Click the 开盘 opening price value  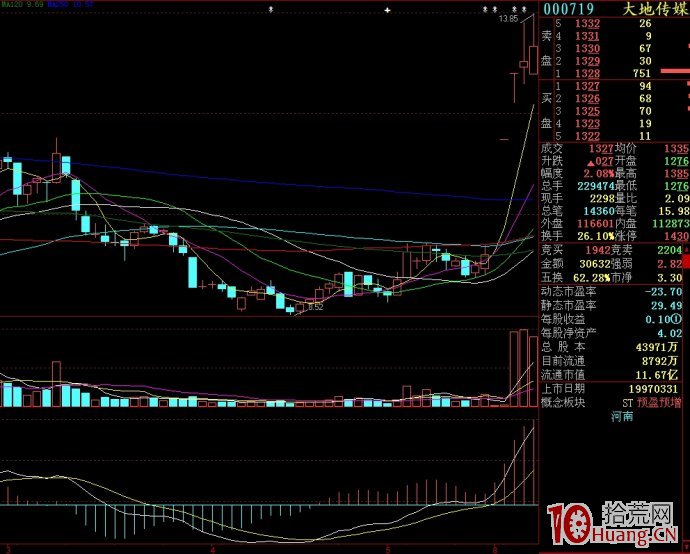click(676, 161)
